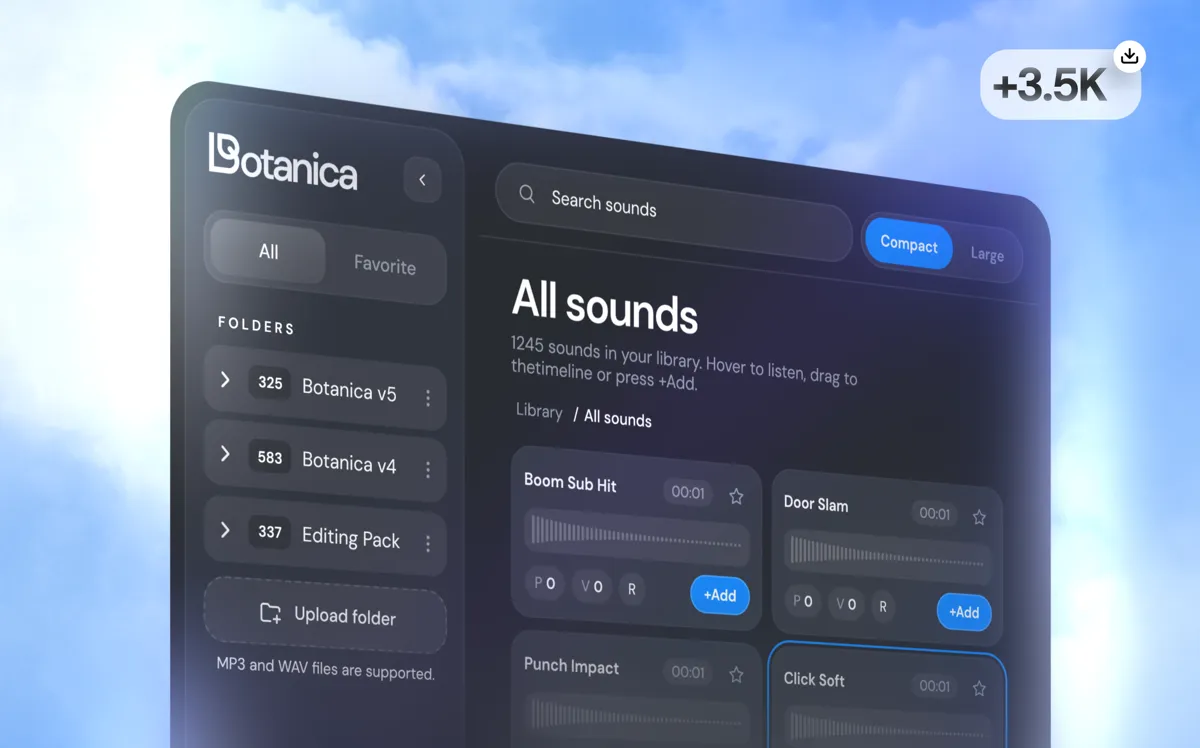Expand the Editing Pack folder
Viewport: 1200px width, 748px height.
point(225,529)
